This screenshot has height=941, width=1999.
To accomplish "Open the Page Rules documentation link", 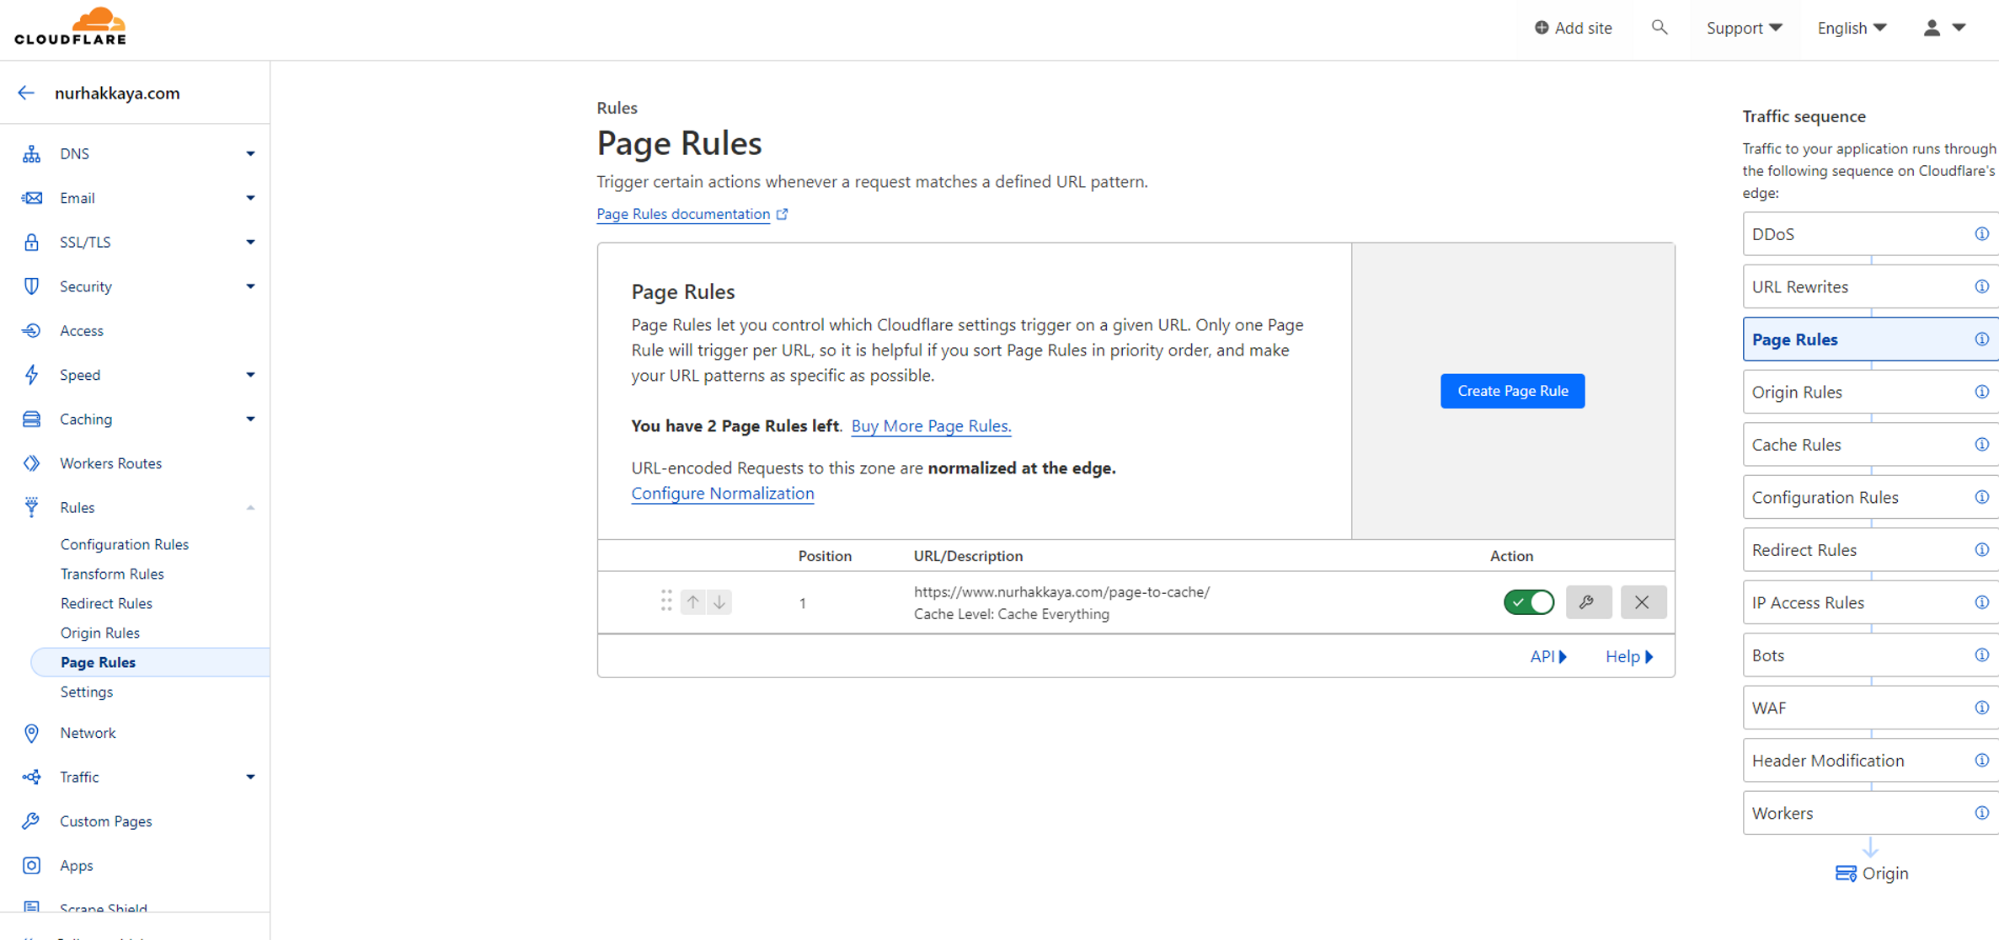I will [692, 214].
